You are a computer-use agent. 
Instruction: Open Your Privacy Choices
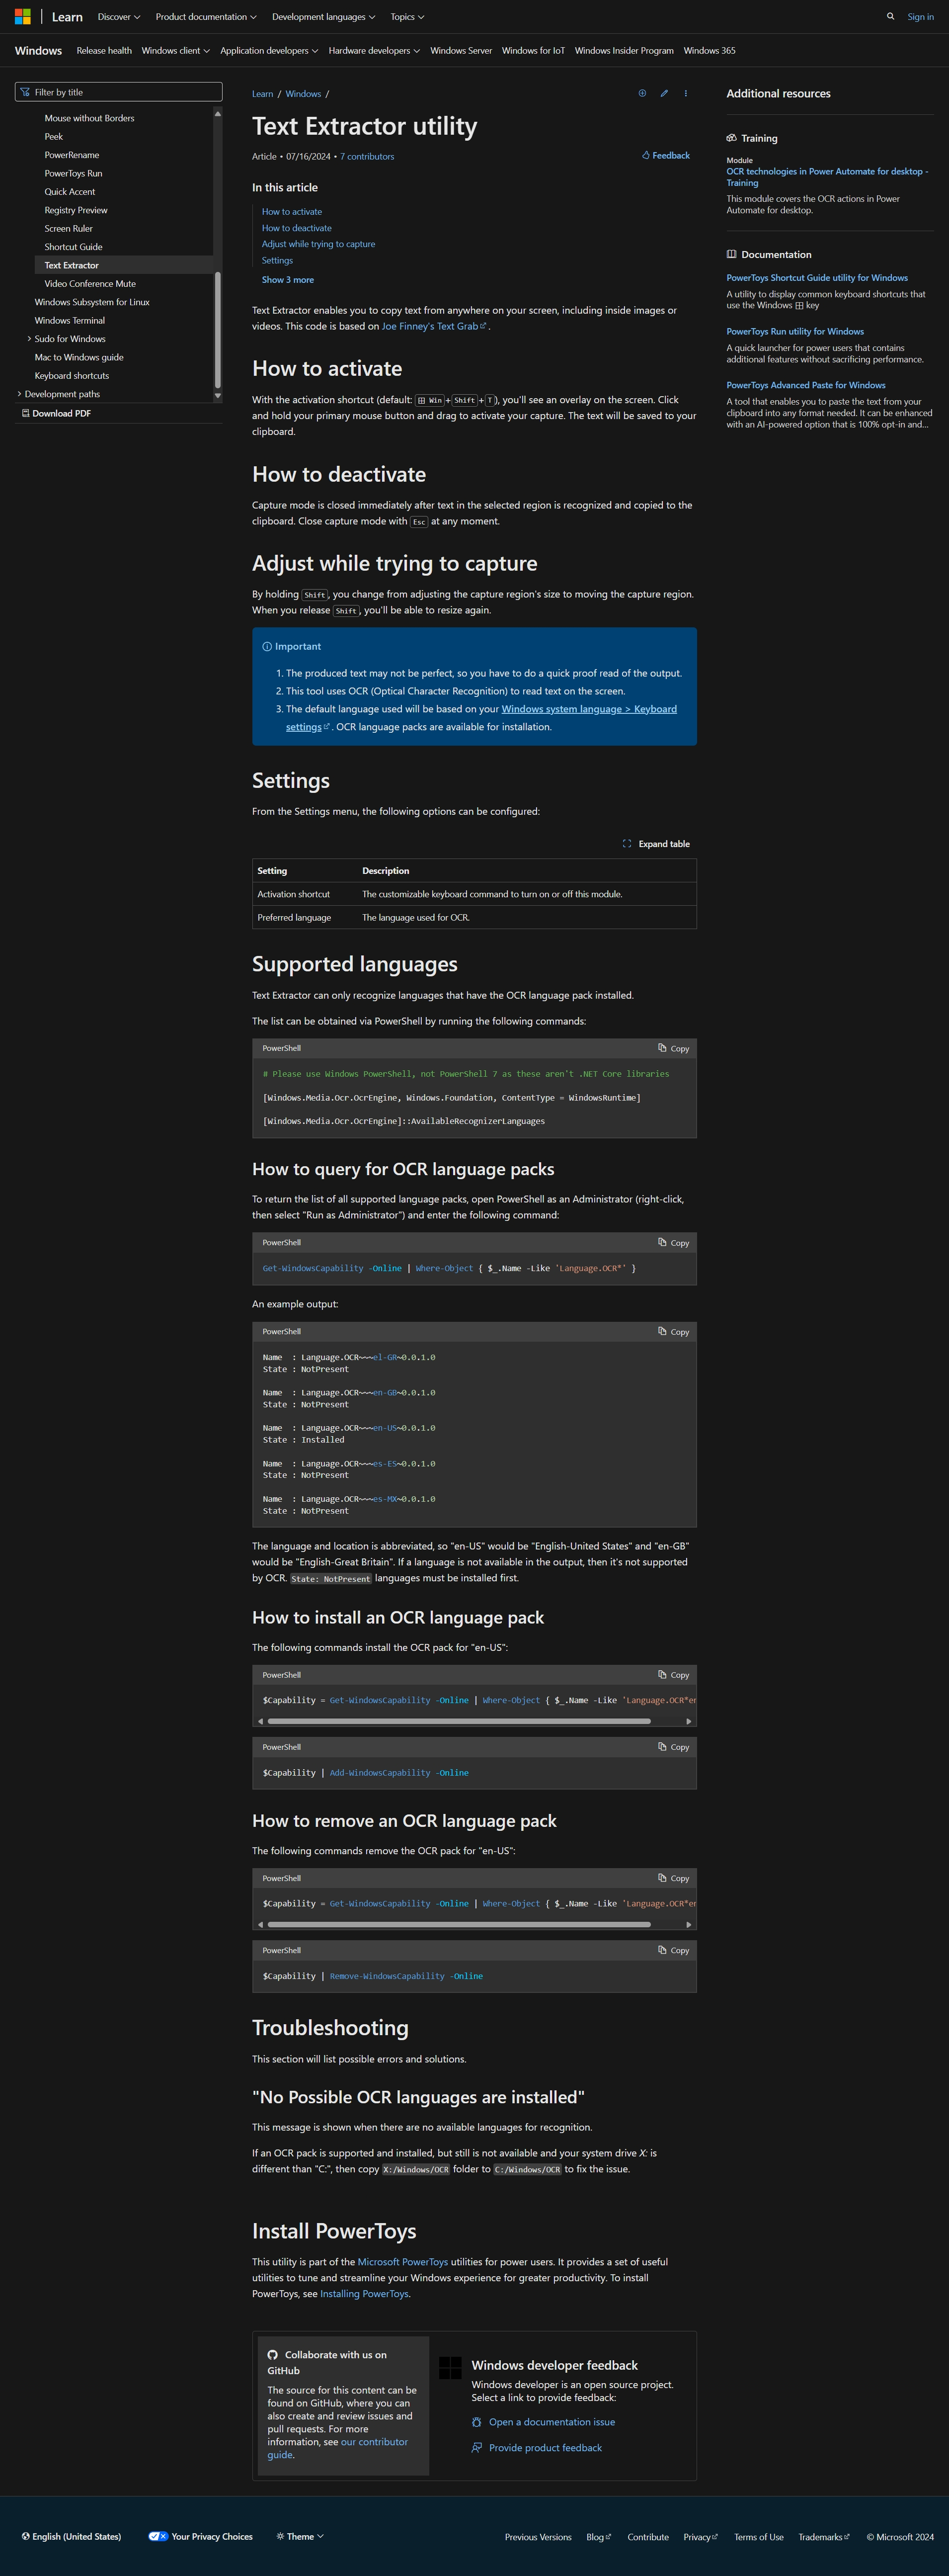point(200,2536)
